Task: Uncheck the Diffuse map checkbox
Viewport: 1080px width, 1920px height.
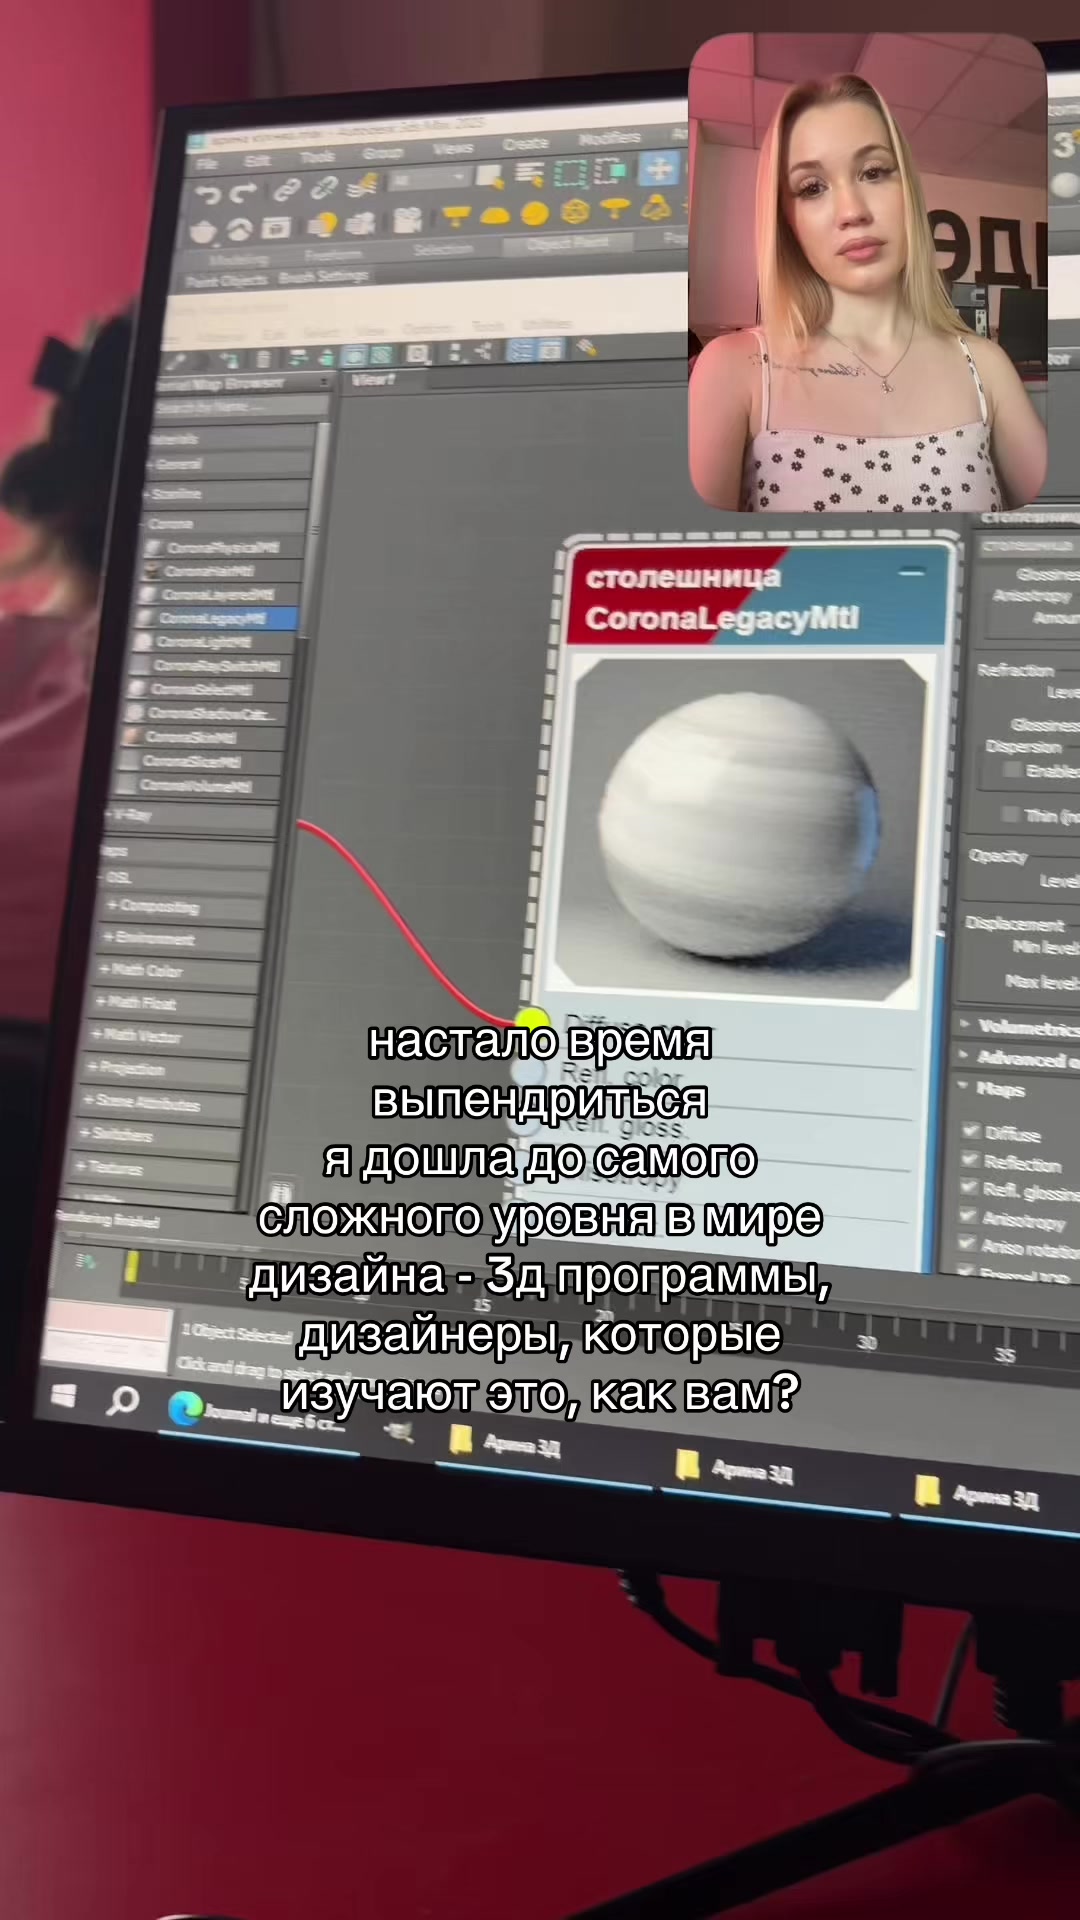Action: pos(969,1130)
